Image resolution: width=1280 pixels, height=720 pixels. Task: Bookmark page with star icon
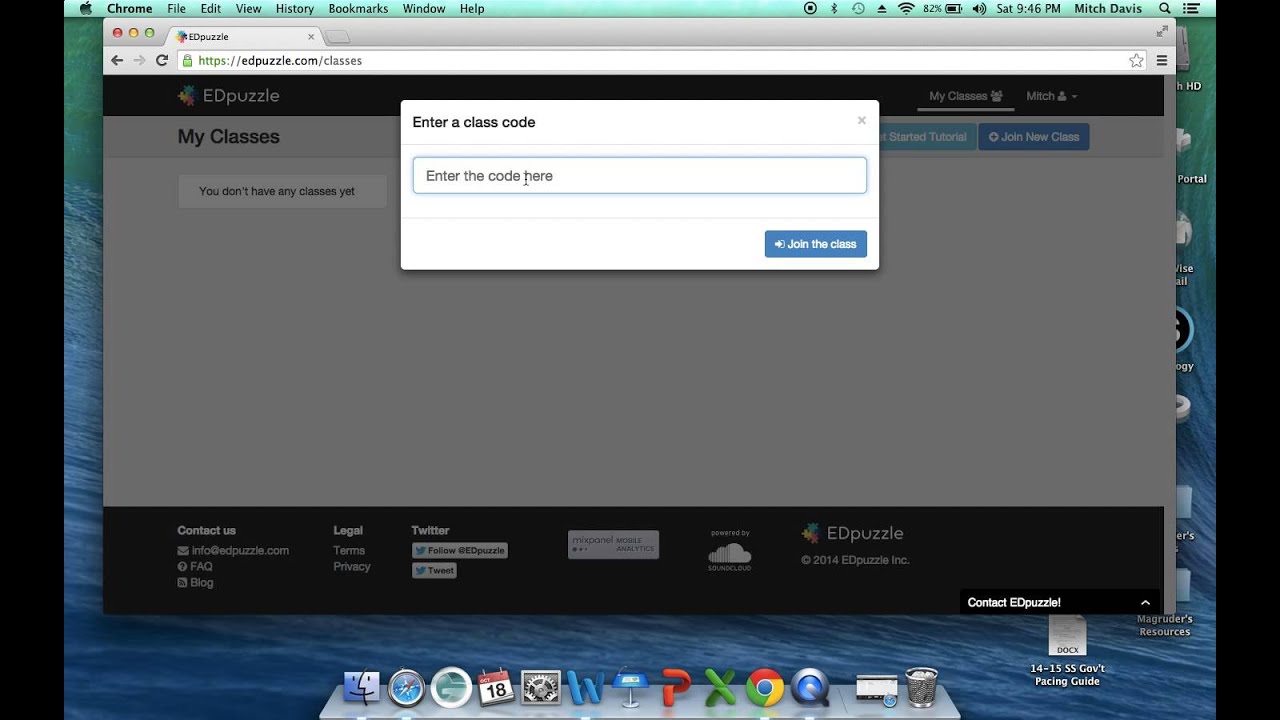point(1136,60)
